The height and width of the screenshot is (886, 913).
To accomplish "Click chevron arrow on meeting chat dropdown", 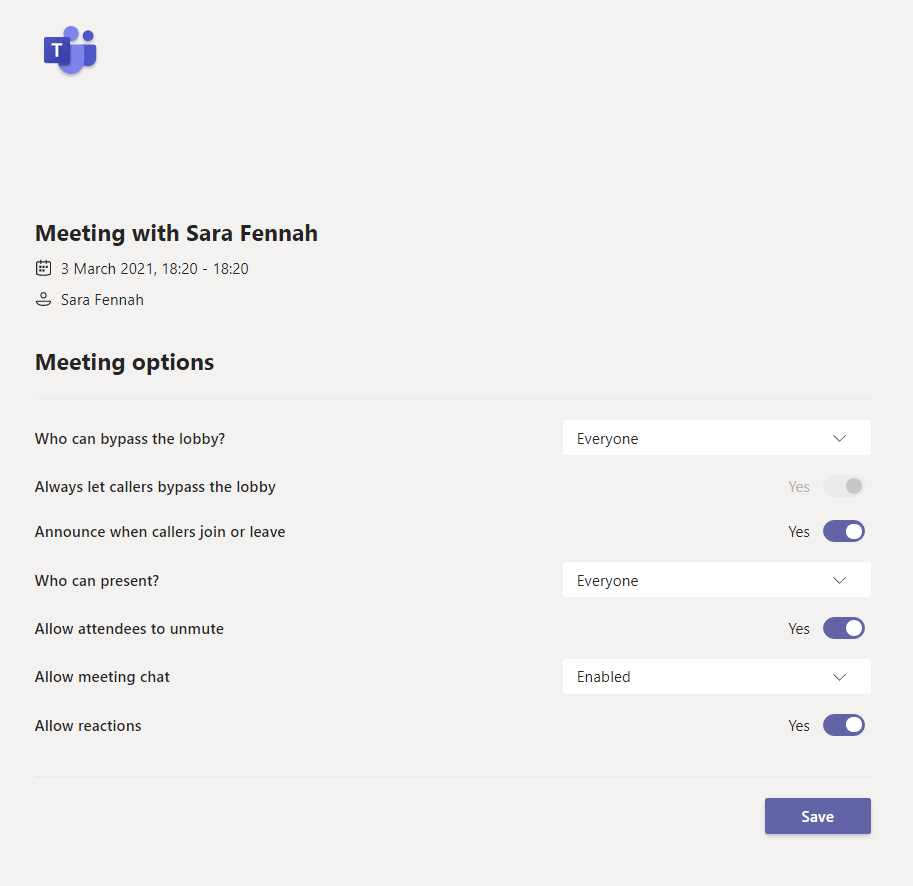I will click(x=840, y=677).
